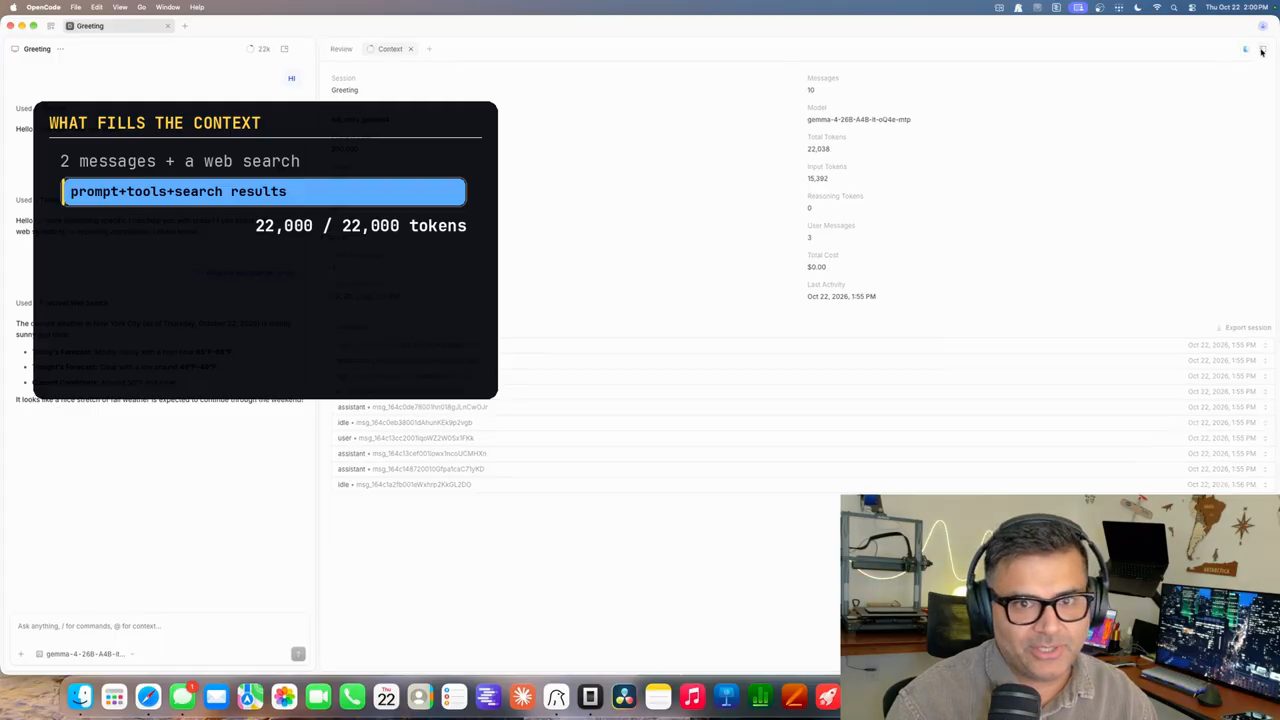Open the gemma-4-26B-A4B model selector

tap(85, 654)
